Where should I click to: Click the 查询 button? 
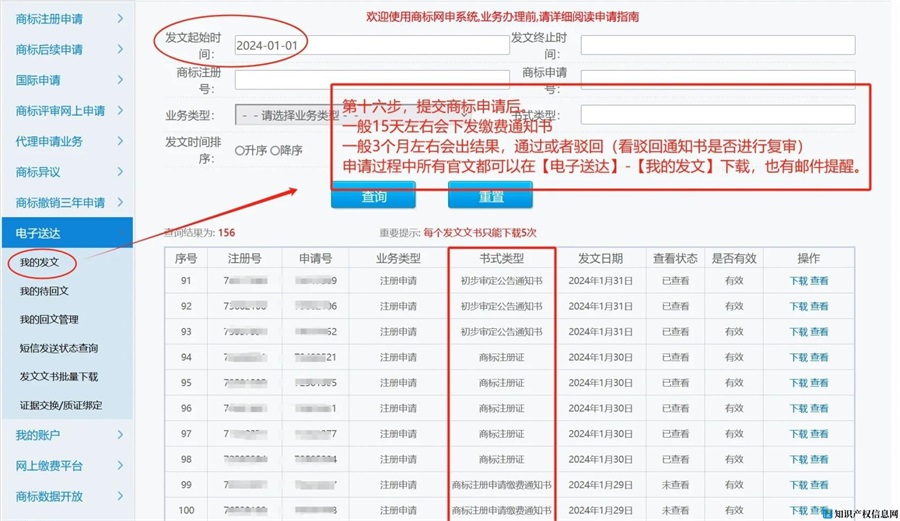373,197
